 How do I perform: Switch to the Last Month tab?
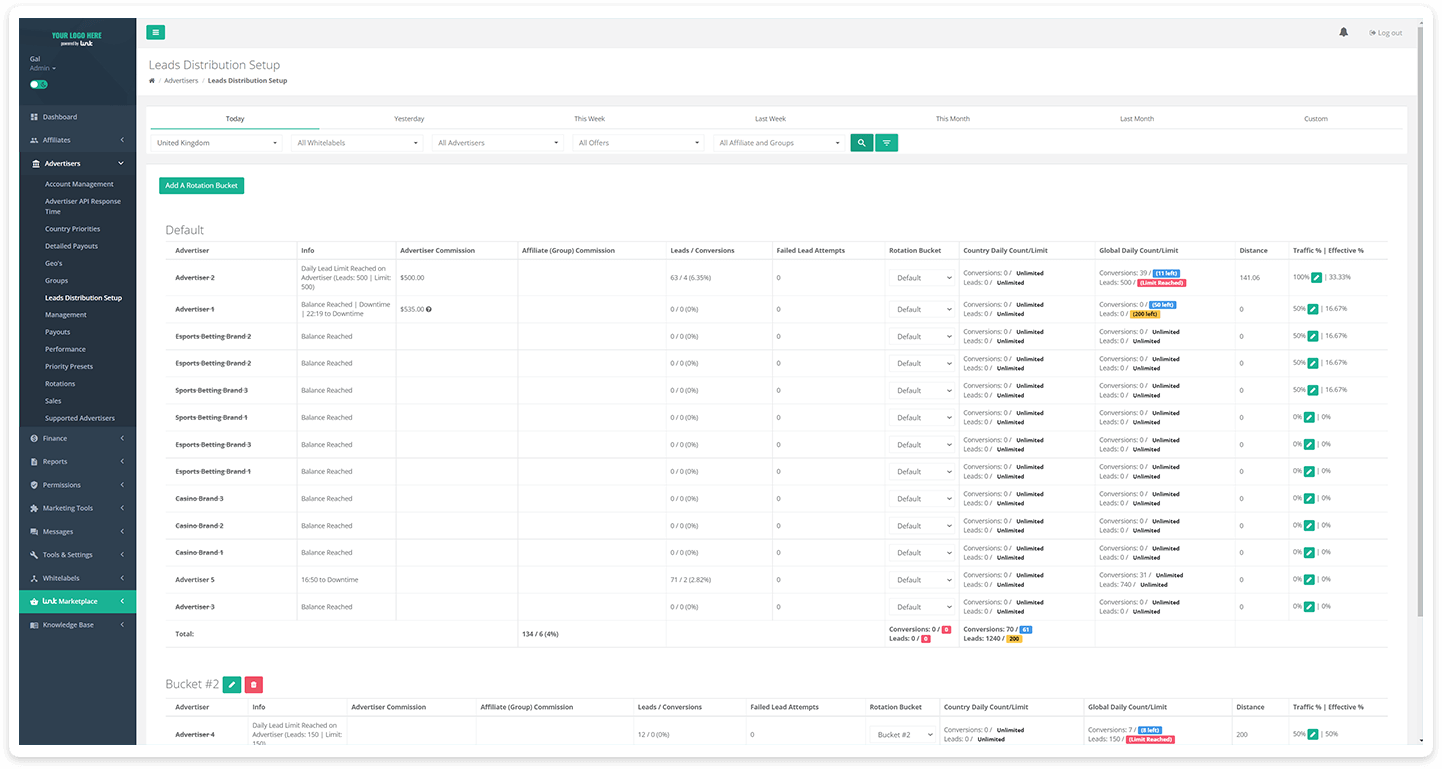(x=1136, y=119)
